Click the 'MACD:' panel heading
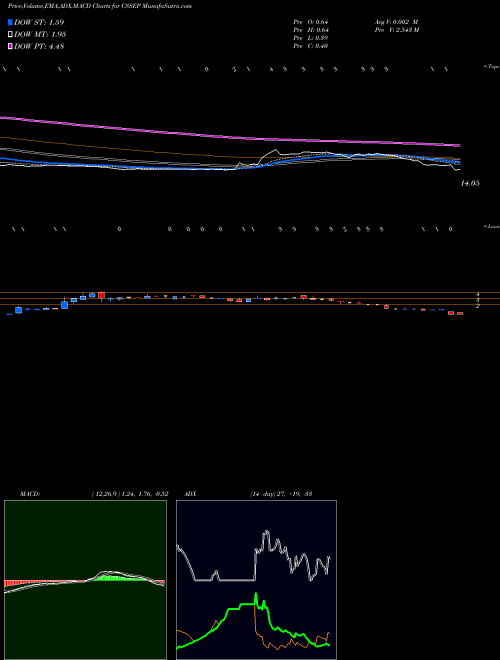Image resolution: width=500 pixels, height=660 pixels. (x=30, y=494)
